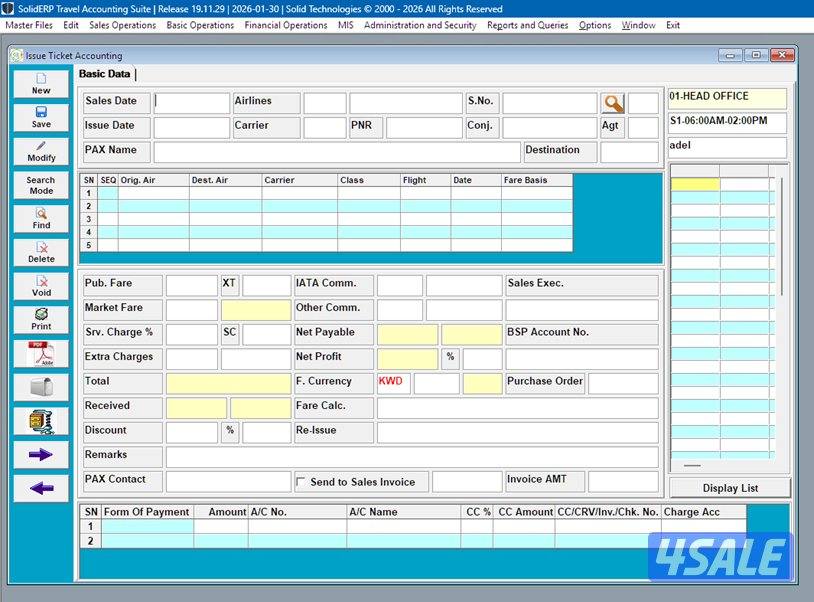Select the Modify icon
This screenshot has height=602, width=814.
(40, 151)
